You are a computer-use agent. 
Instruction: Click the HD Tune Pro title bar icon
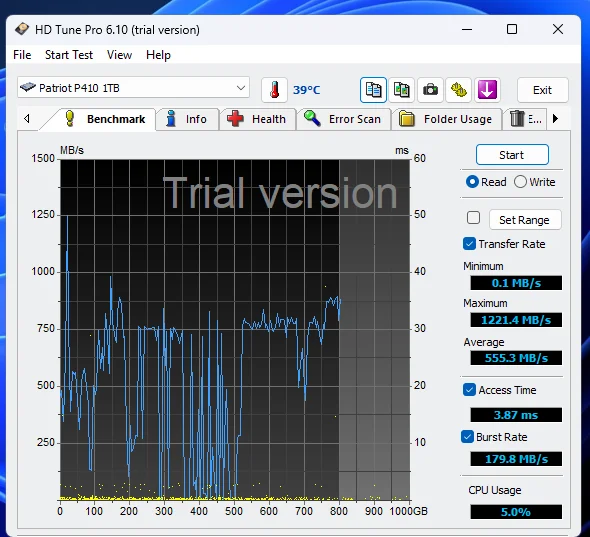pos(22,29)
